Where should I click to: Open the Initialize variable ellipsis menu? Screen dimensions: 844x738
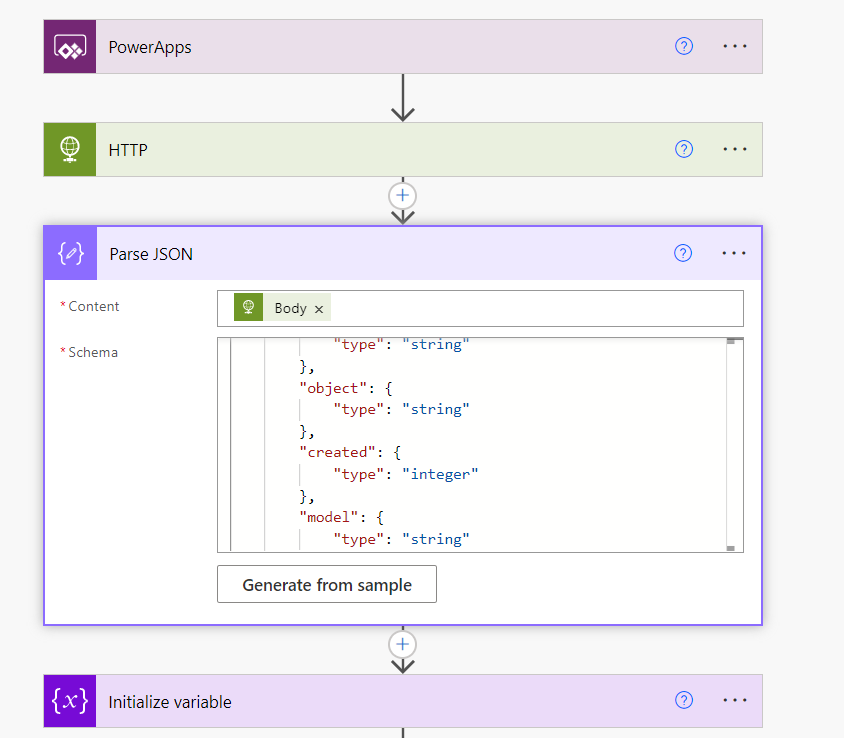735,701
